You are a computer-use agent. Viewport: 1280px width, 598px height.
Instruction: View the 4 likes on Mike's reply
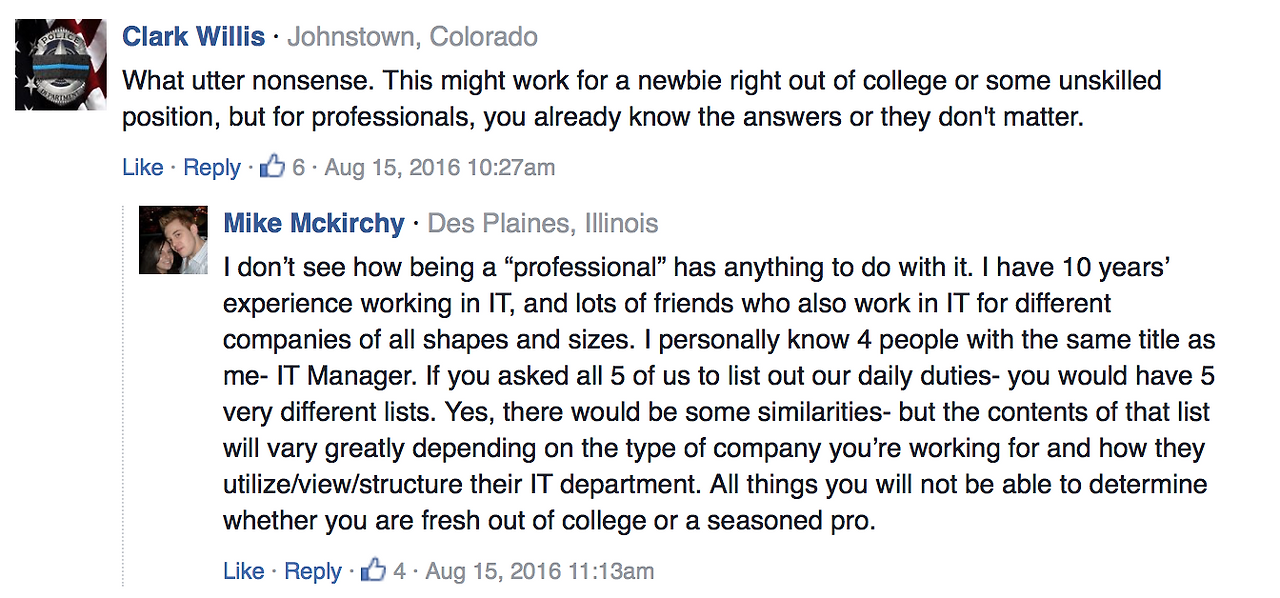coord(399,571)
